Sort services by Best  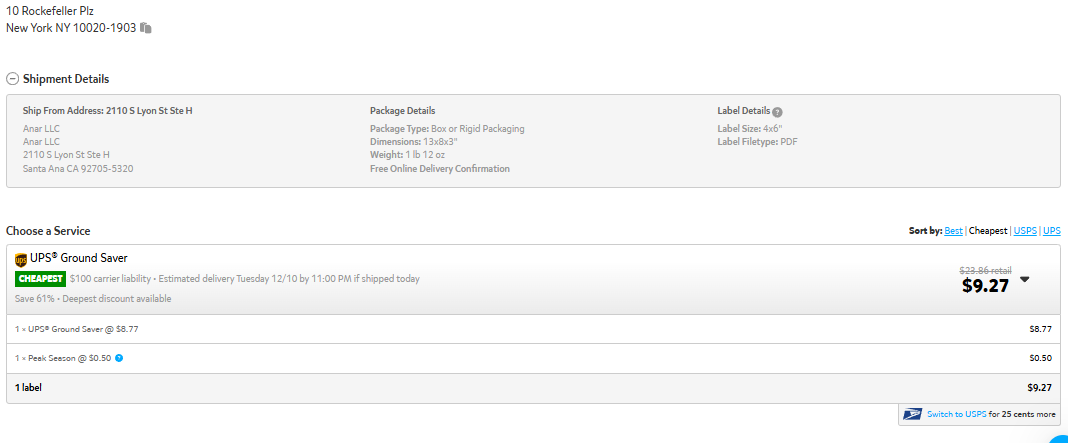click(x=953, y=231)
